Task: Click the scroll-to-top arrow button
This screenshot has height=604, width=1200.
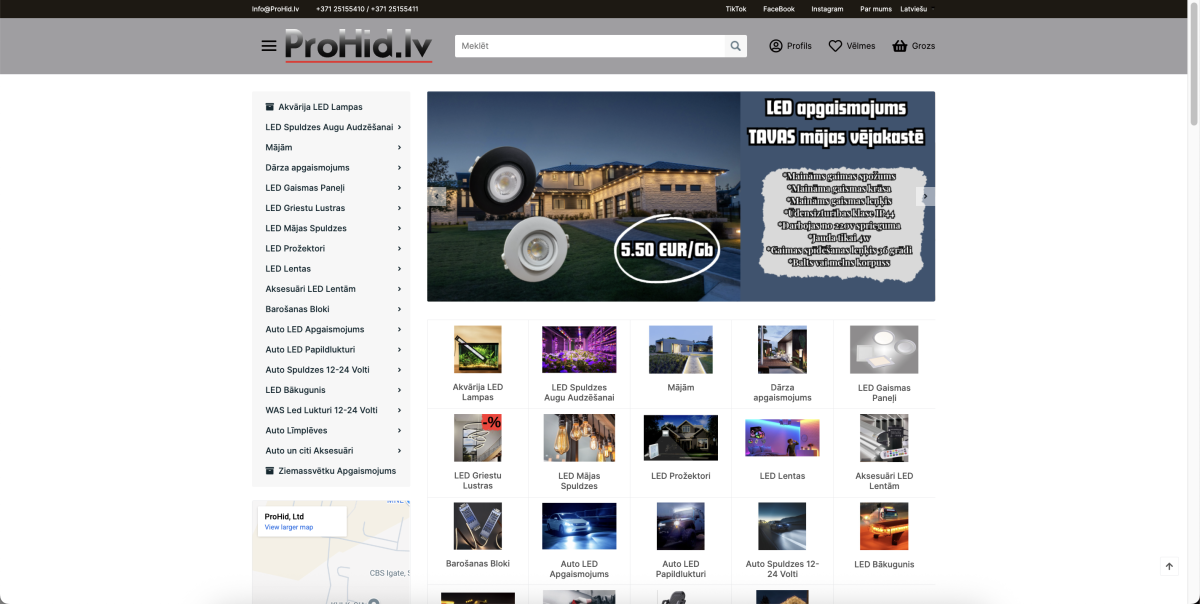Action: (x=1169, y=566)
